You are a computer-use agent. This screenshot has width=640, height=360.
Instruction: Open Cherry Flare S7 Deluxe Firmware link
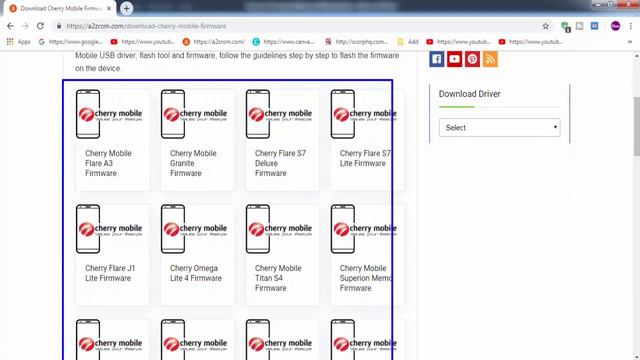280,163
